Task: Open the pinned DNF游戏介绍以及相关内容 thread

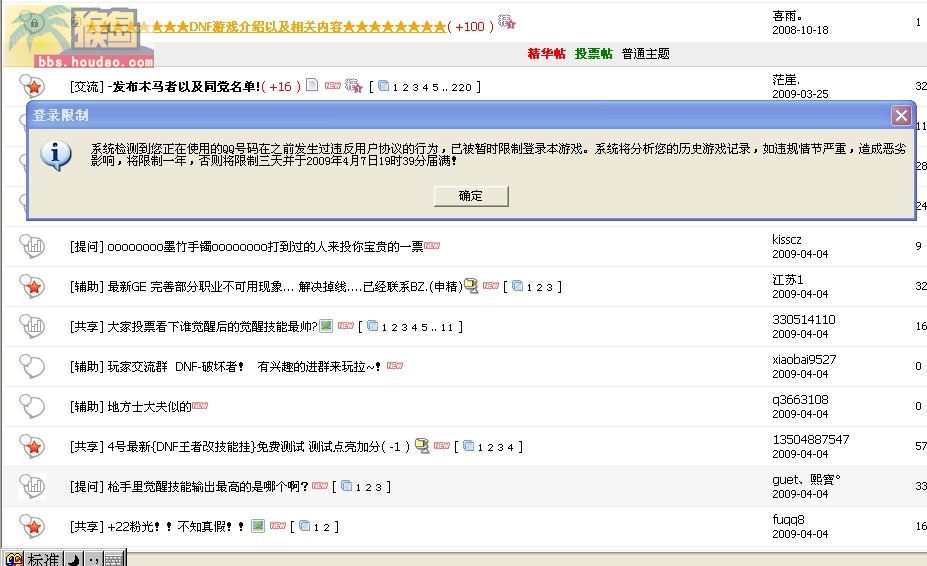Action: [266, 27]
